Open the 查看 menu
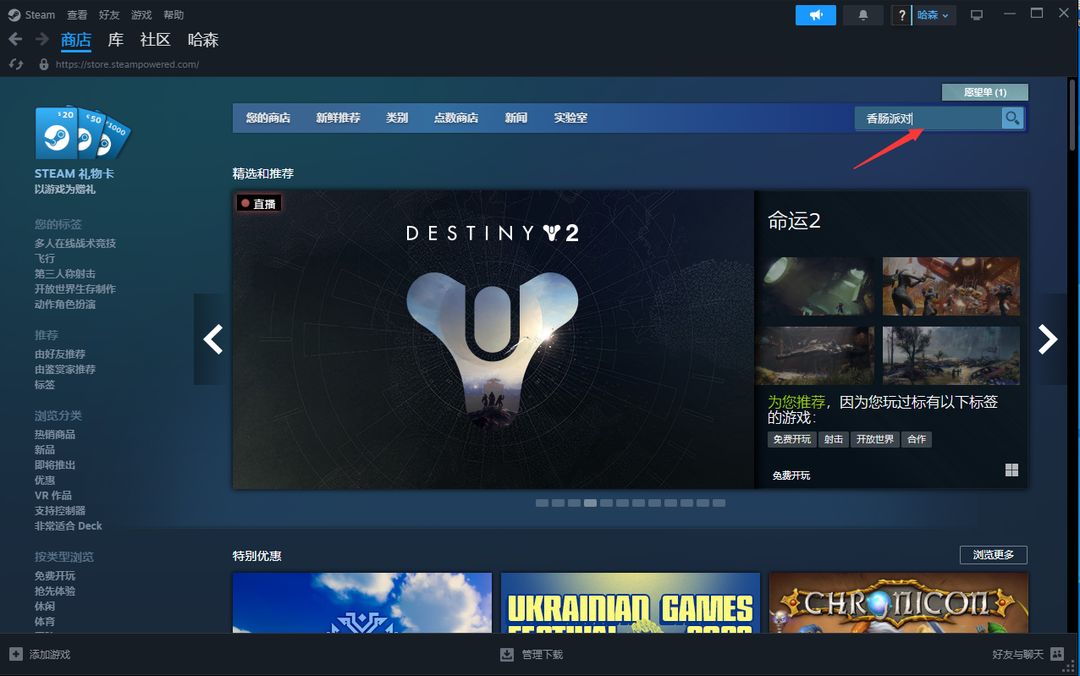This screenshot has height=676, width=1080. pos(77,14)
